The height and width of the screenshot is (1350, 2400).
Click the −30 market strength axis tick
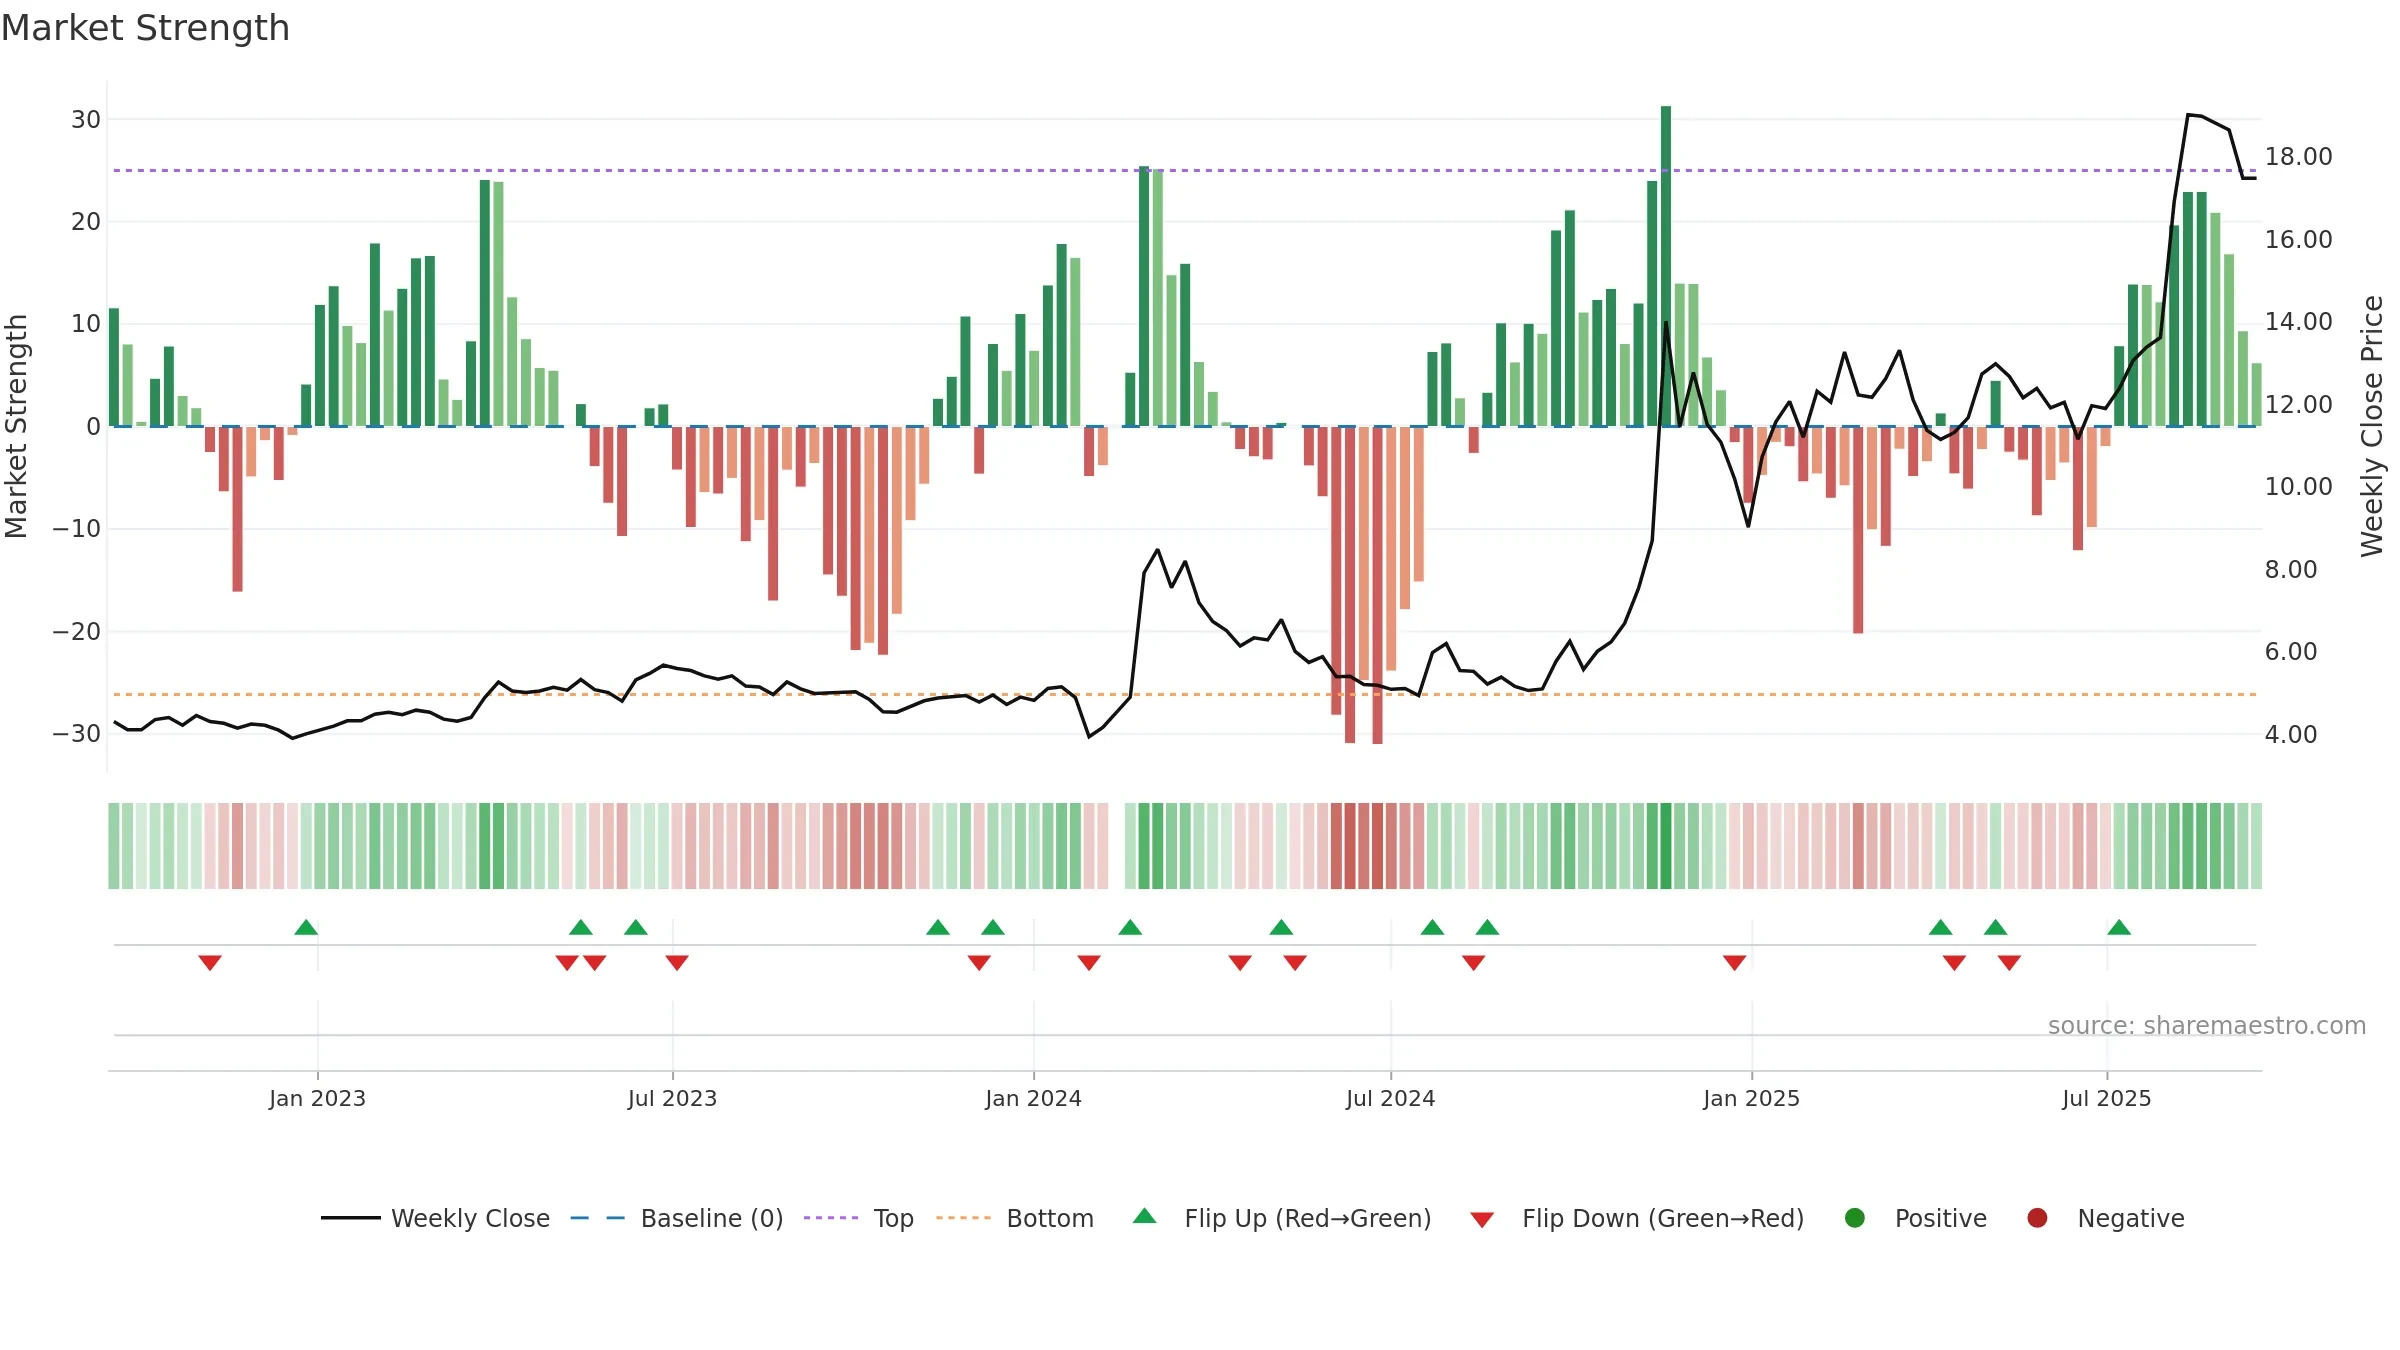[77, 733]
